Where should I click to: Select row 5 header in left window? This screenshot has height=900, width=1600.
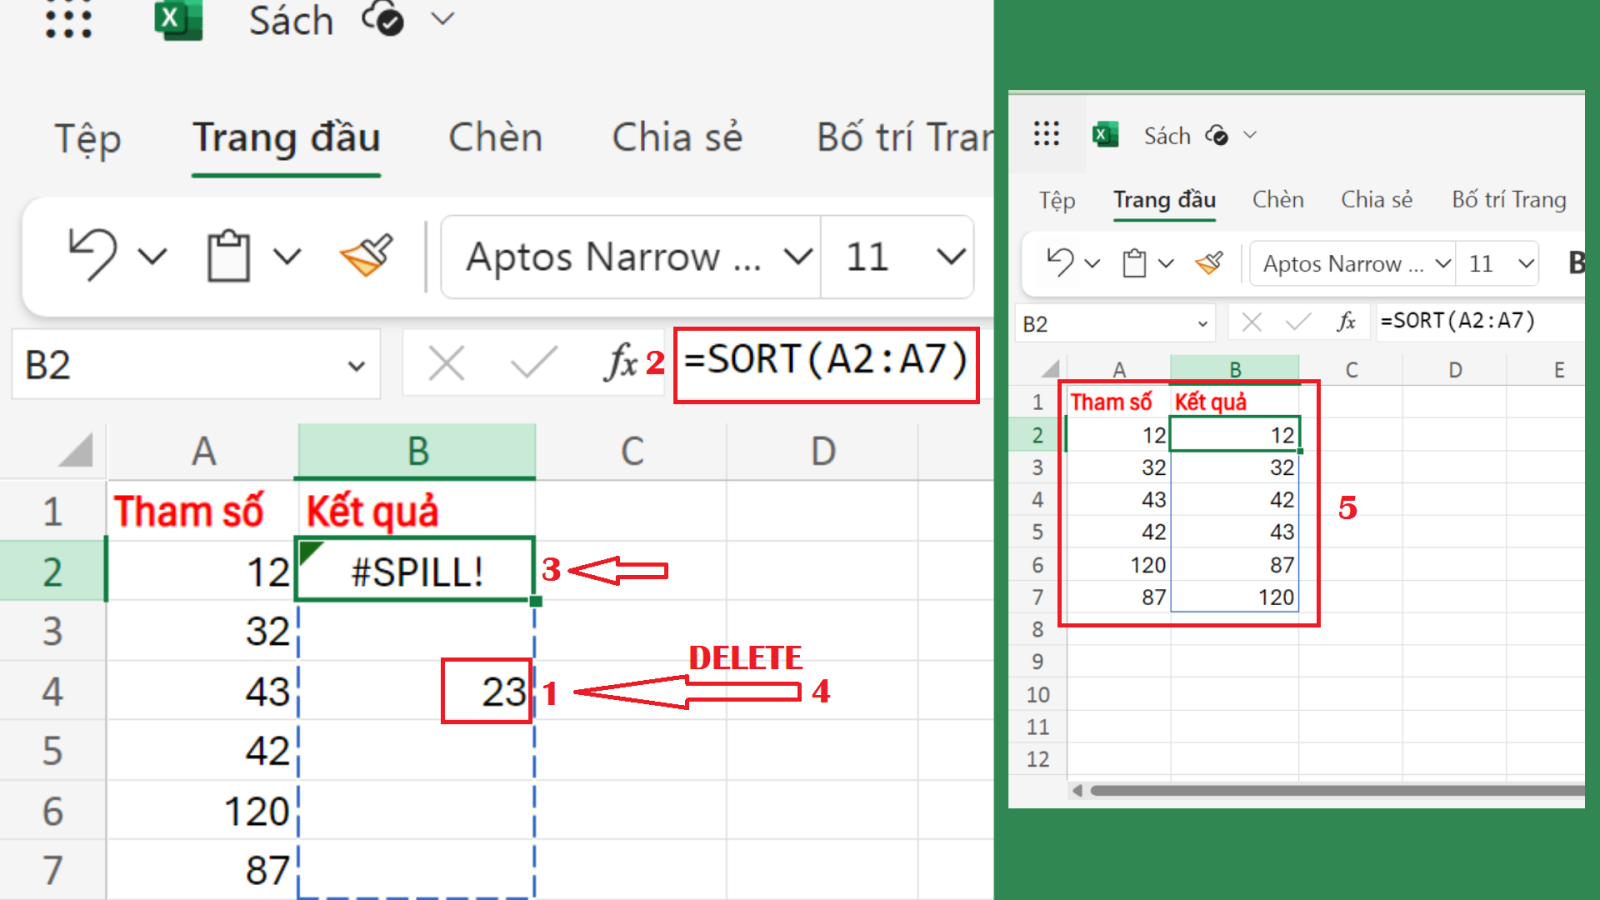[x=52, y=751]
